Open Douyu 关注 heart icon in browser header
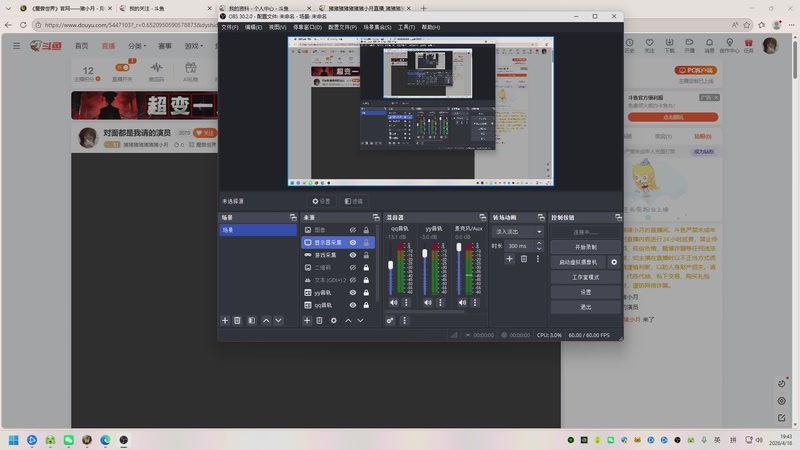Screen dimensions: 800x450 tap(649, 45)
